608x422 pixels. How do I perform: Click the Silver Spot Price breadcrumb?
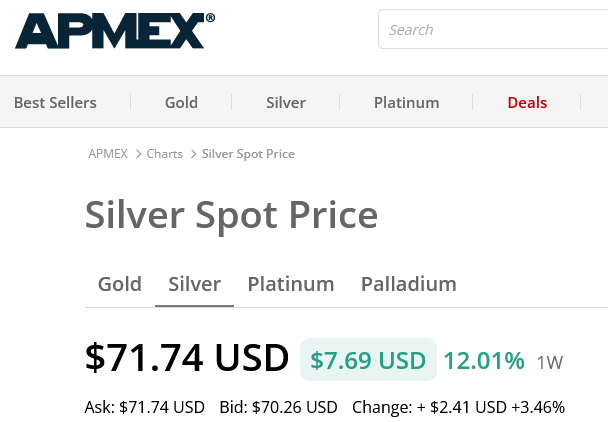coord(248,154)
